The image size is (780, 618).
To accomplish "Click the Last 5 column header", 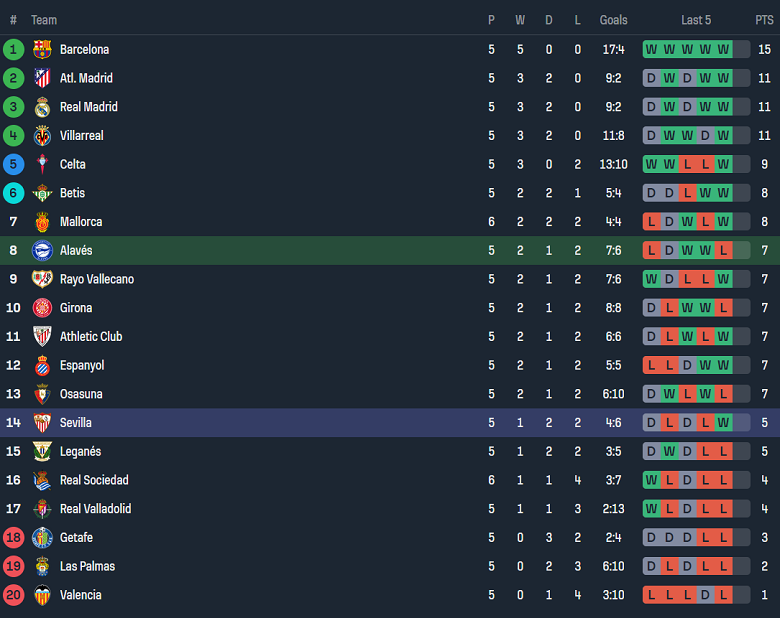I will (696, 20).
